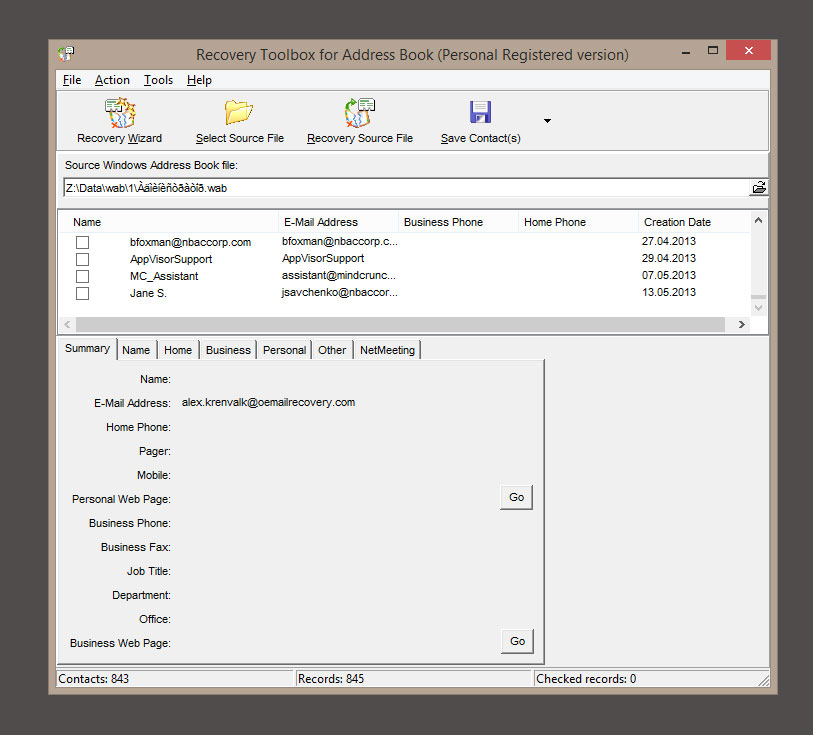Click the horizontal scrollbar track

400,324
